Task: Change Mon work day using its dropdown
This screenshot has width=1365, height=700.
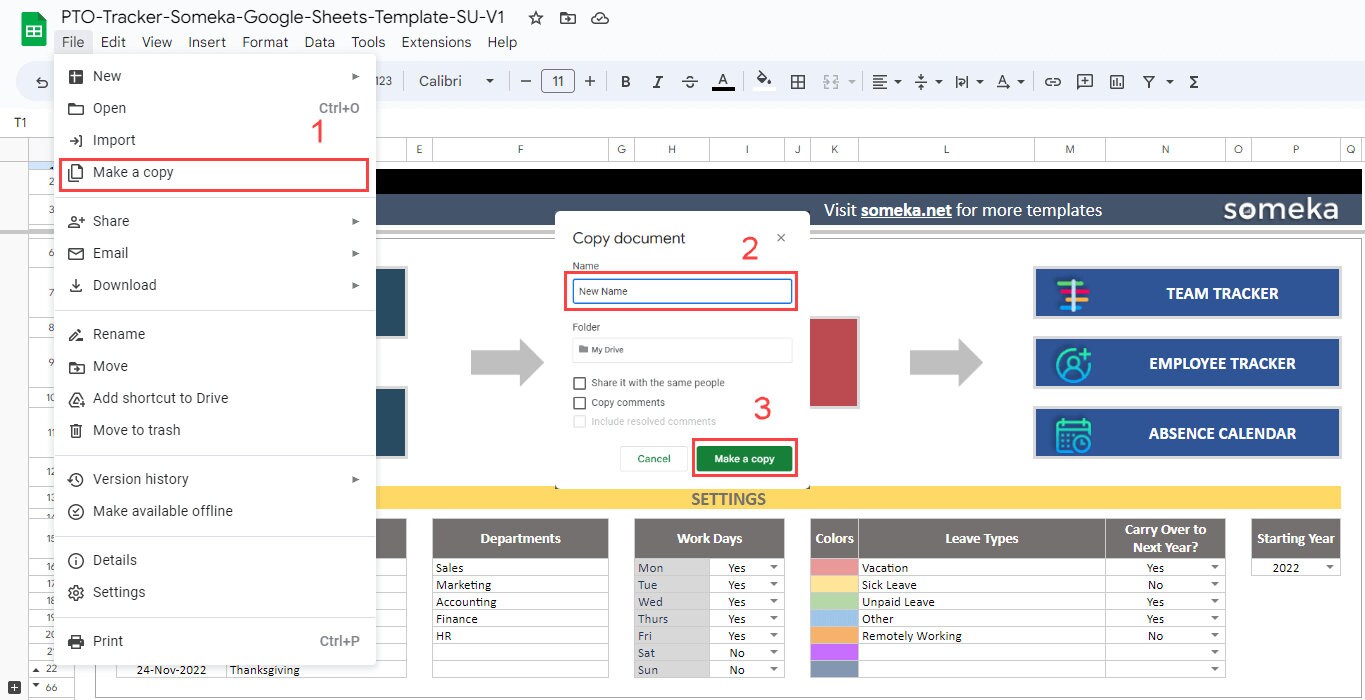Action: pos(773,567)
